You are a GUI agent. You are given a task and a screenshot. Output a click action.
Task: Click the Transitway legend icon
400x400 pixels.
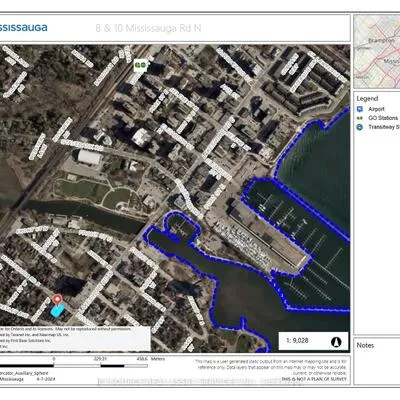click(x=359, y=127)
